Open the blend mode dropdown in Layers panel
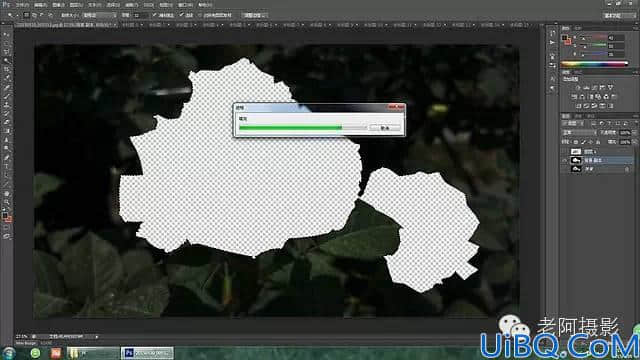This screenshot has height=360, width=640. point(579,133)
